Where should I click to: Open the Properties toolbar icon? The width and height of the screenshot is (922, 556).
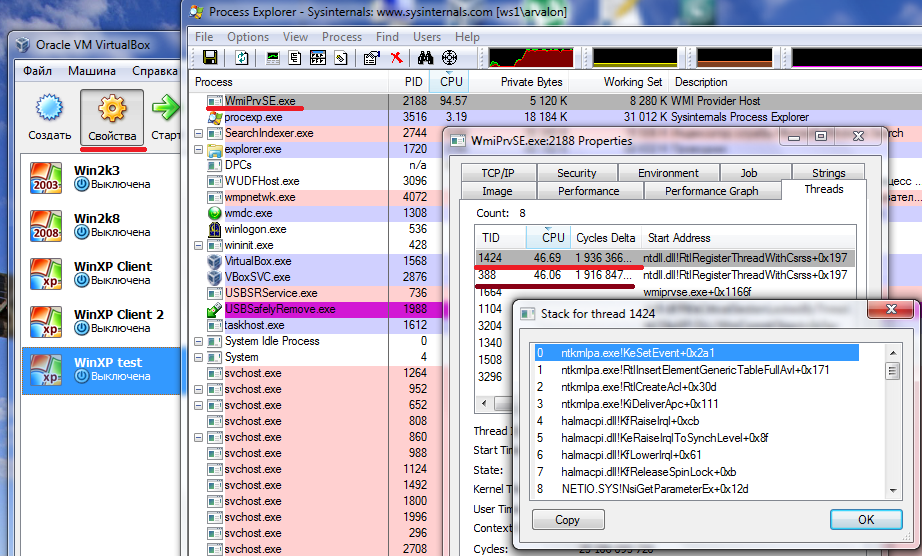click(372, 58)
